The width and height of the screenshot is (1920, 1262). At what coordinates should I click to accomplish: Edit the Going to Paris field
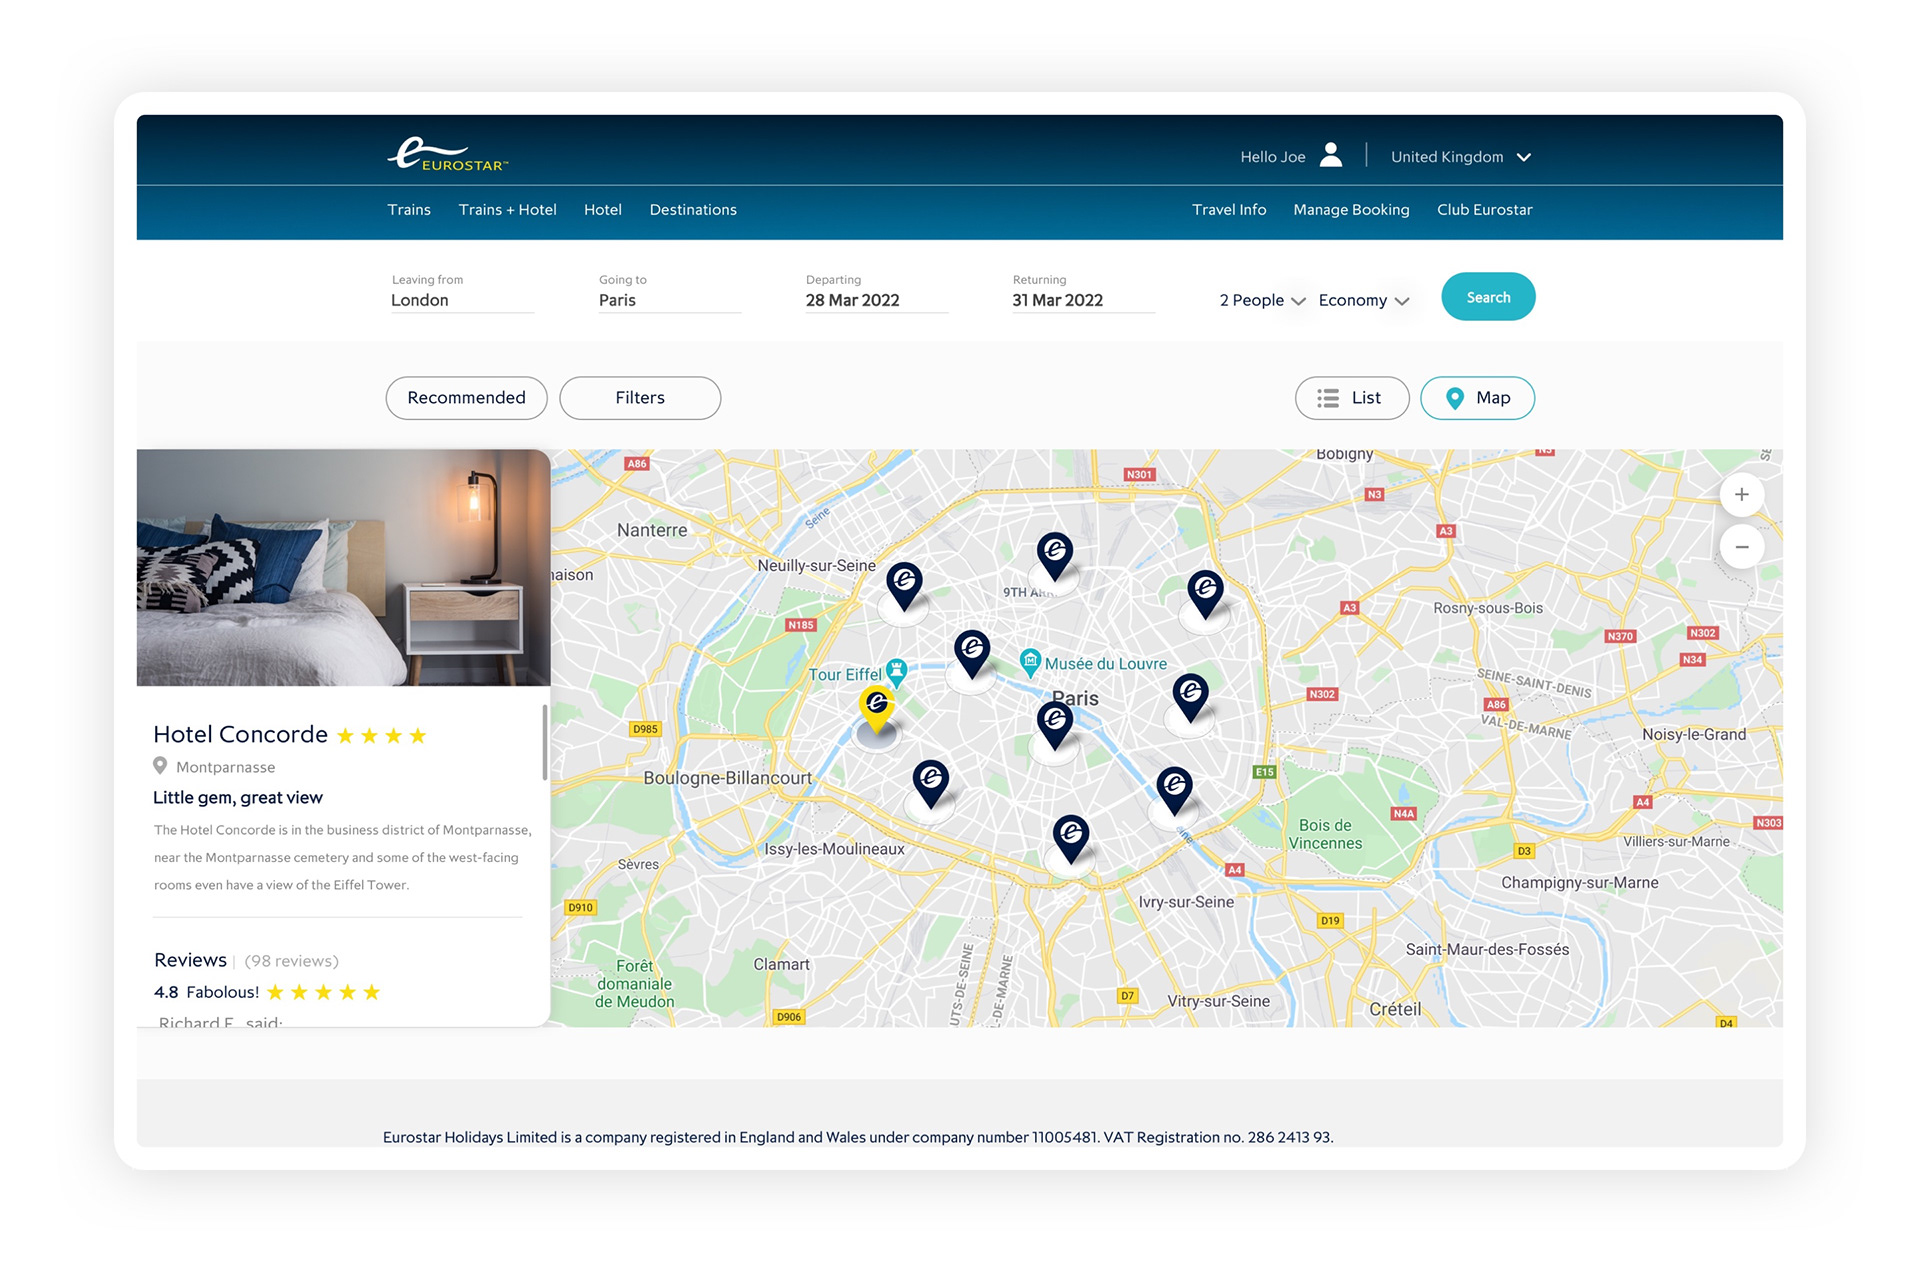tap(669, 292)
